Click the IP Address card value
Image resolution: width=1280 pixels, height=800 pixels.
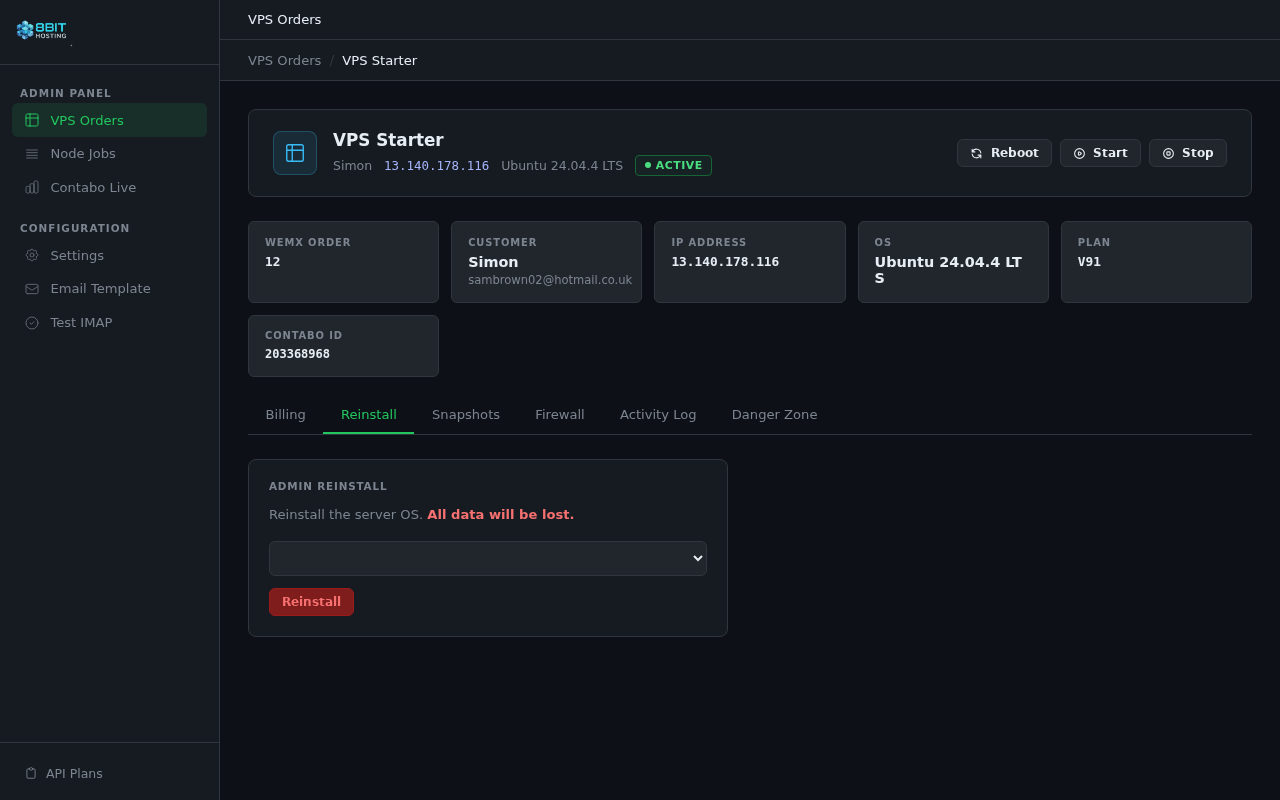(725, 262)
